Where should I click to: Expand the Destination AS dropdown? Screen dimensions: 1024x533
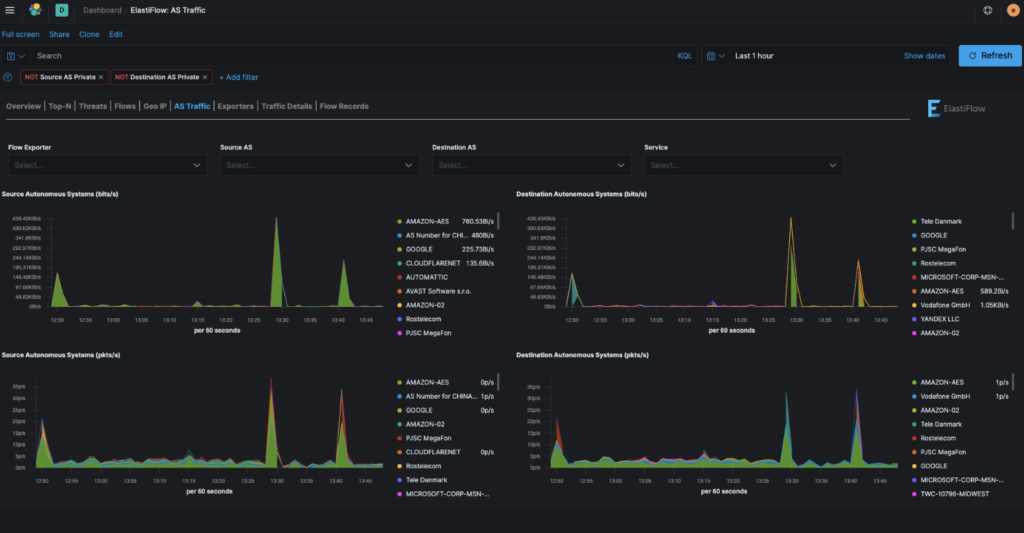point(532,165)
